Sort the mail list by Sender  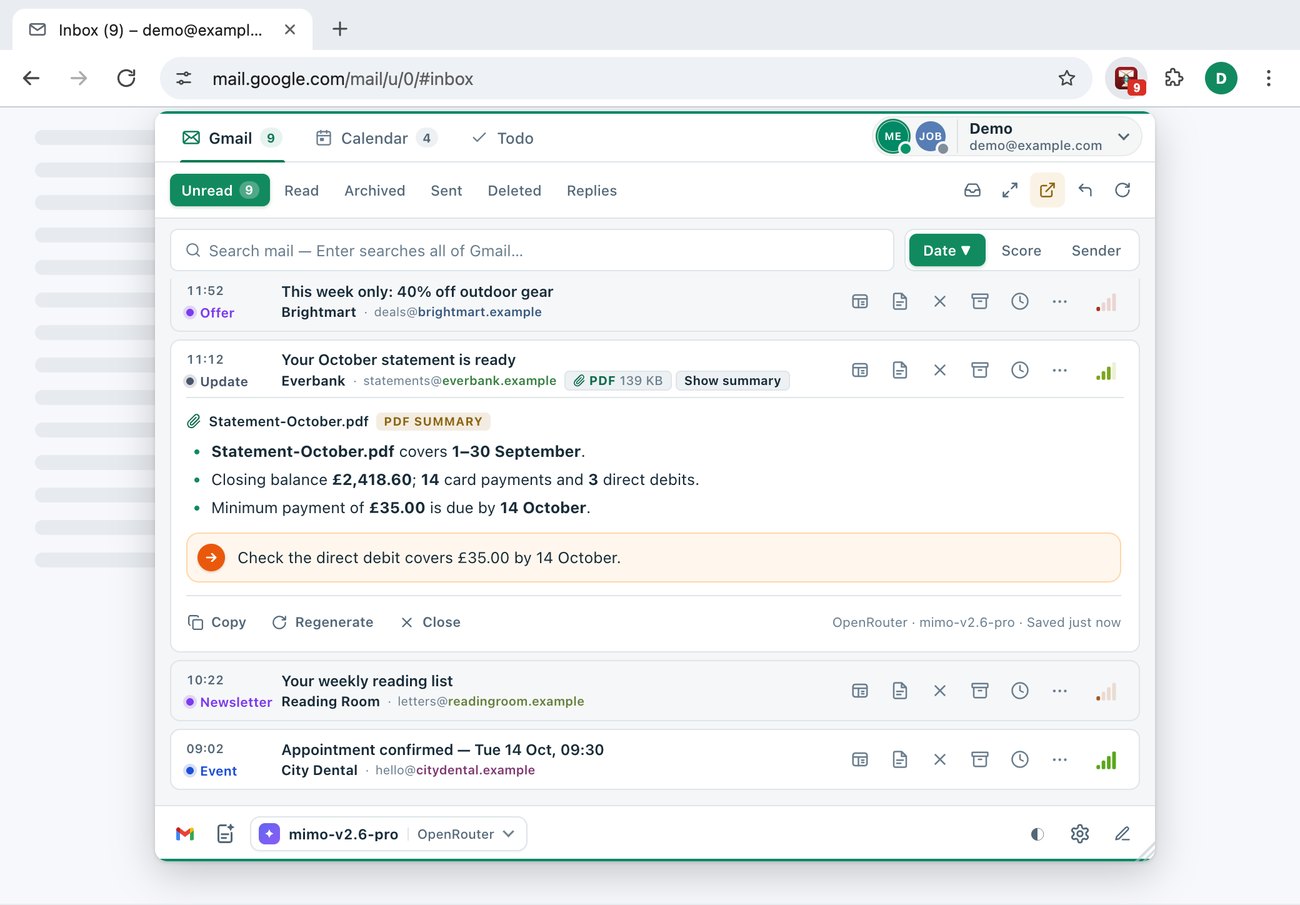click(1096, 251)
